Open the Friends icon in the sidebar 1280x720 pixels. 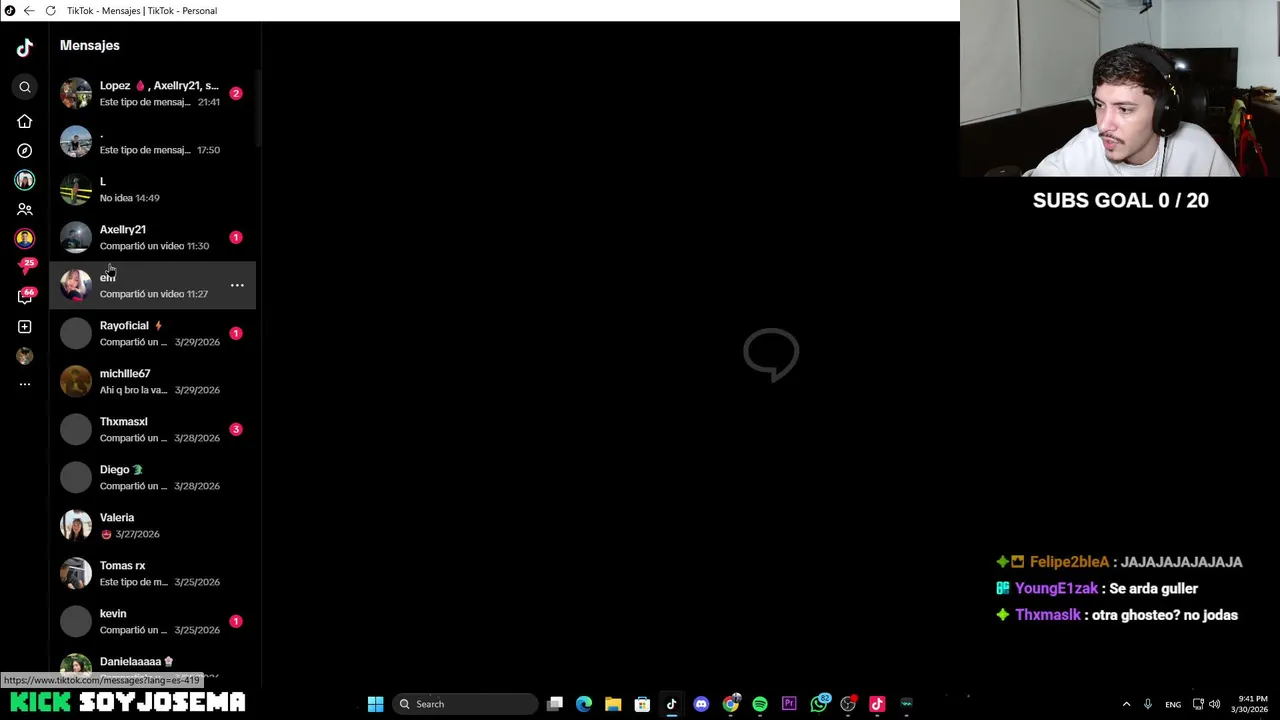25,209
